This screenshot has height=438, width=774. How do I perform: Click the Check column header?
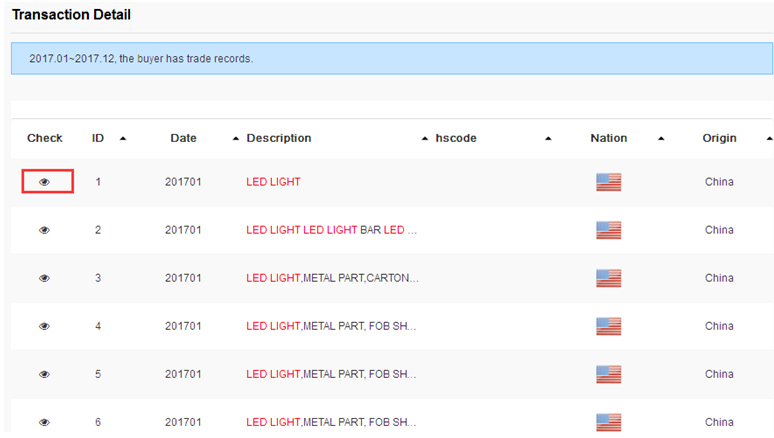(x=44, y=138)
